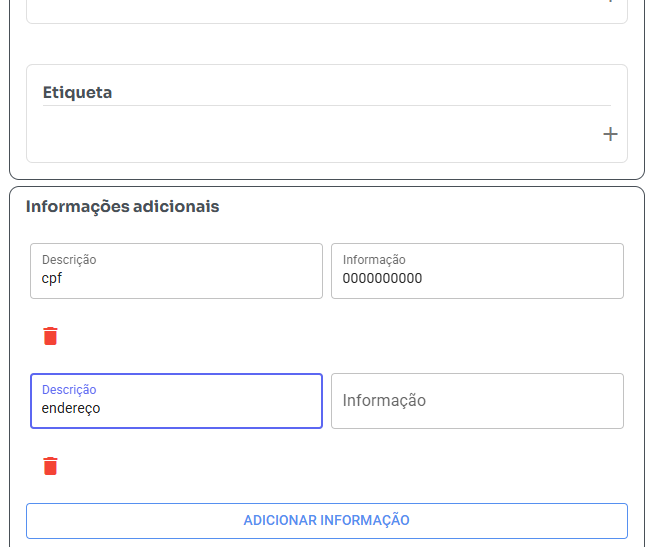Click the Etiqueta section heading
This screenshot has height=547, width=655.
pyautogui.click(x=77, y=92)
